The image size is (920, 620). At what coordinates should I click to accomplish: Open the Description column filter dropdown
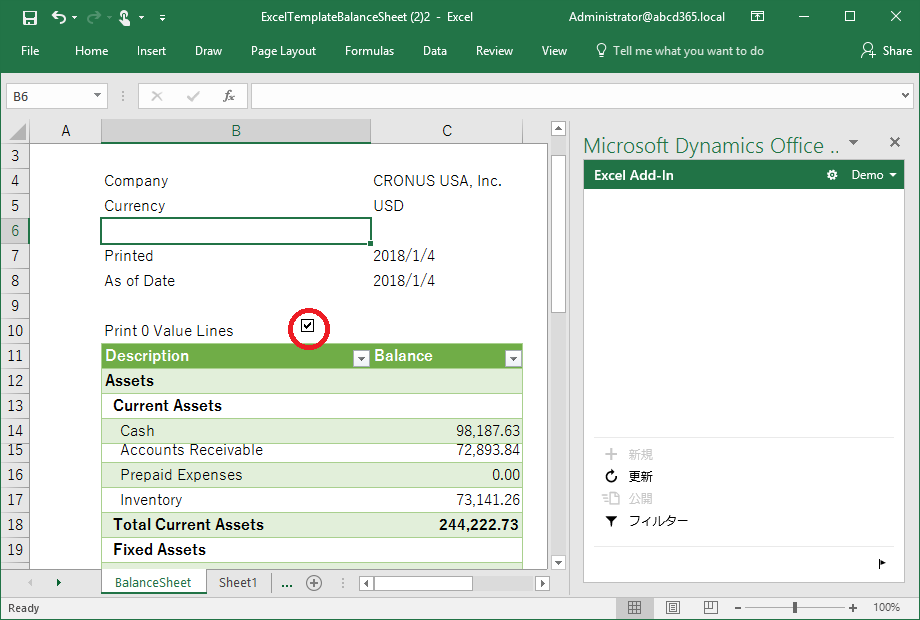[361, 358]
